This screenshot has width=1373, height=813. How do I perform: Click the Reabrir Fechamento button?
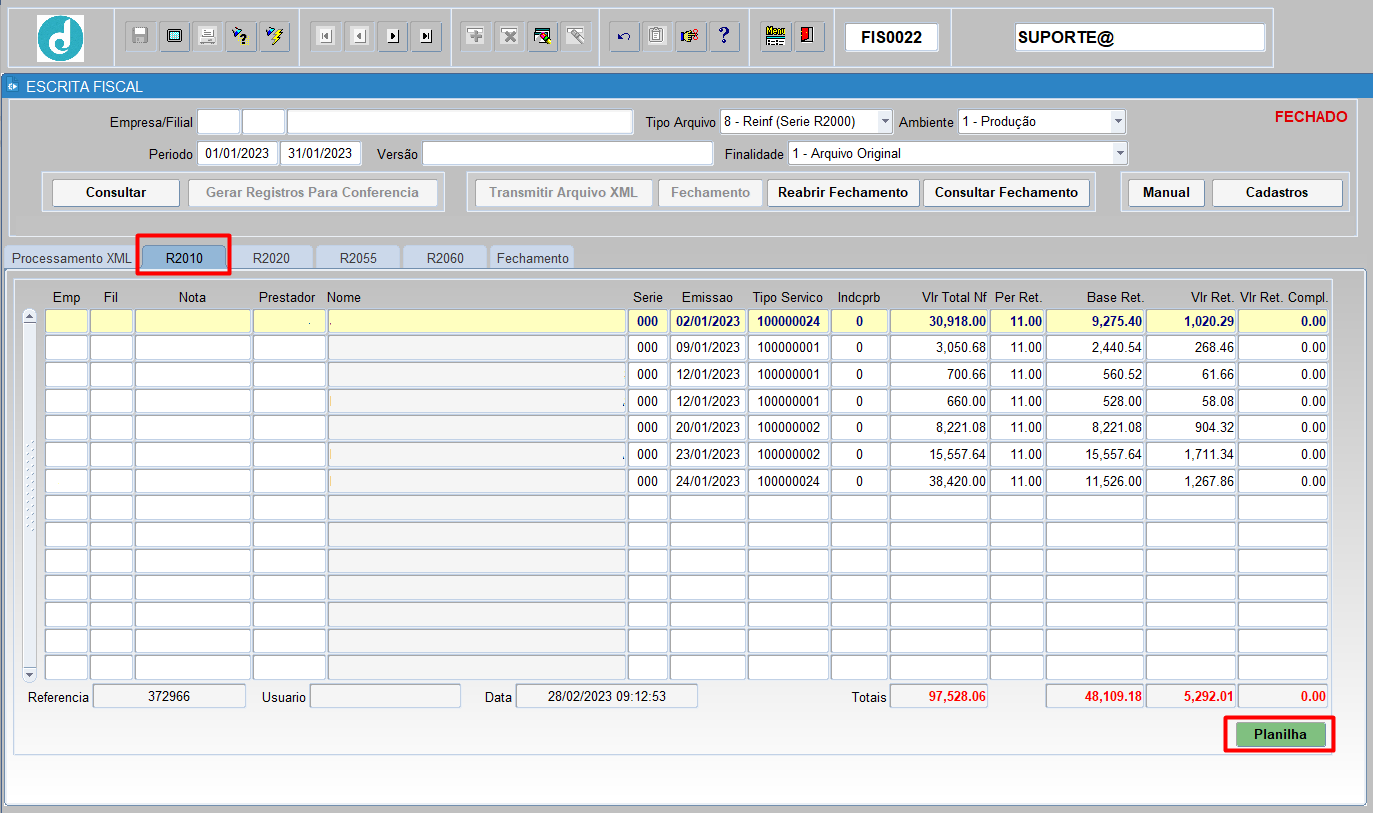843,193
